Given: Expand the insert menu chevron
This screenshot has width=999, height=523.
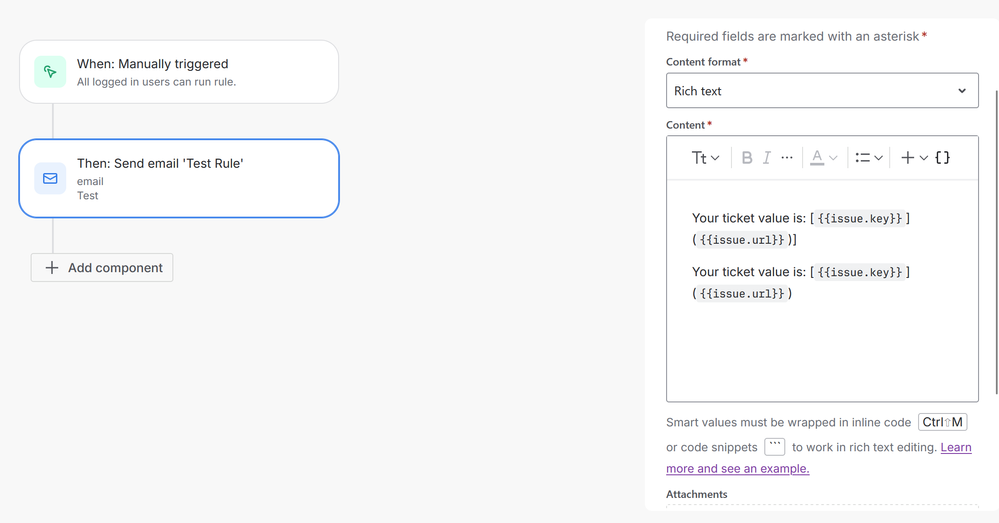Looking at the screenshot, I should (924, 158).
